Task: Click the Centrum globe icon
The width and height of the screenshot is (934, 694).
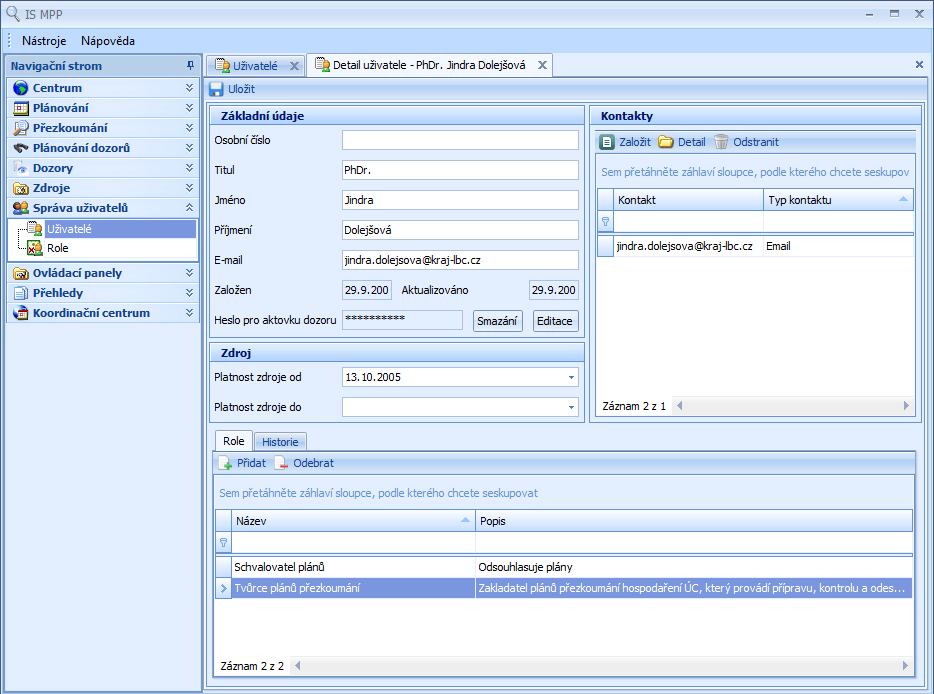Action: pyautogui.click(x=21, y=88)
